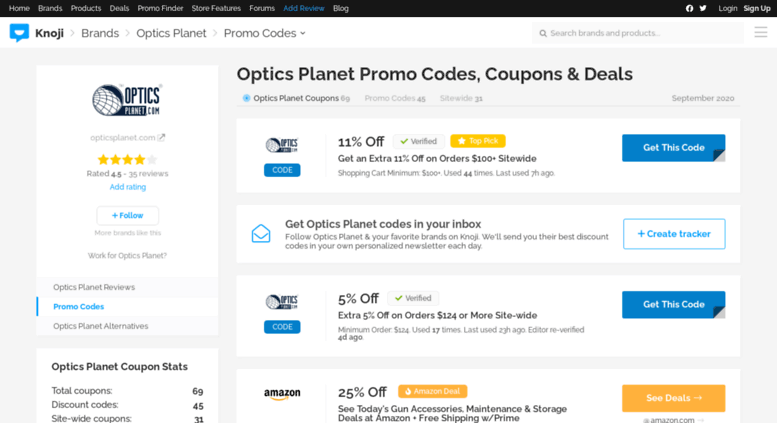Select the Promo Codes 45 filter
This screenshot has height=423, width=777.
[395, 98]
